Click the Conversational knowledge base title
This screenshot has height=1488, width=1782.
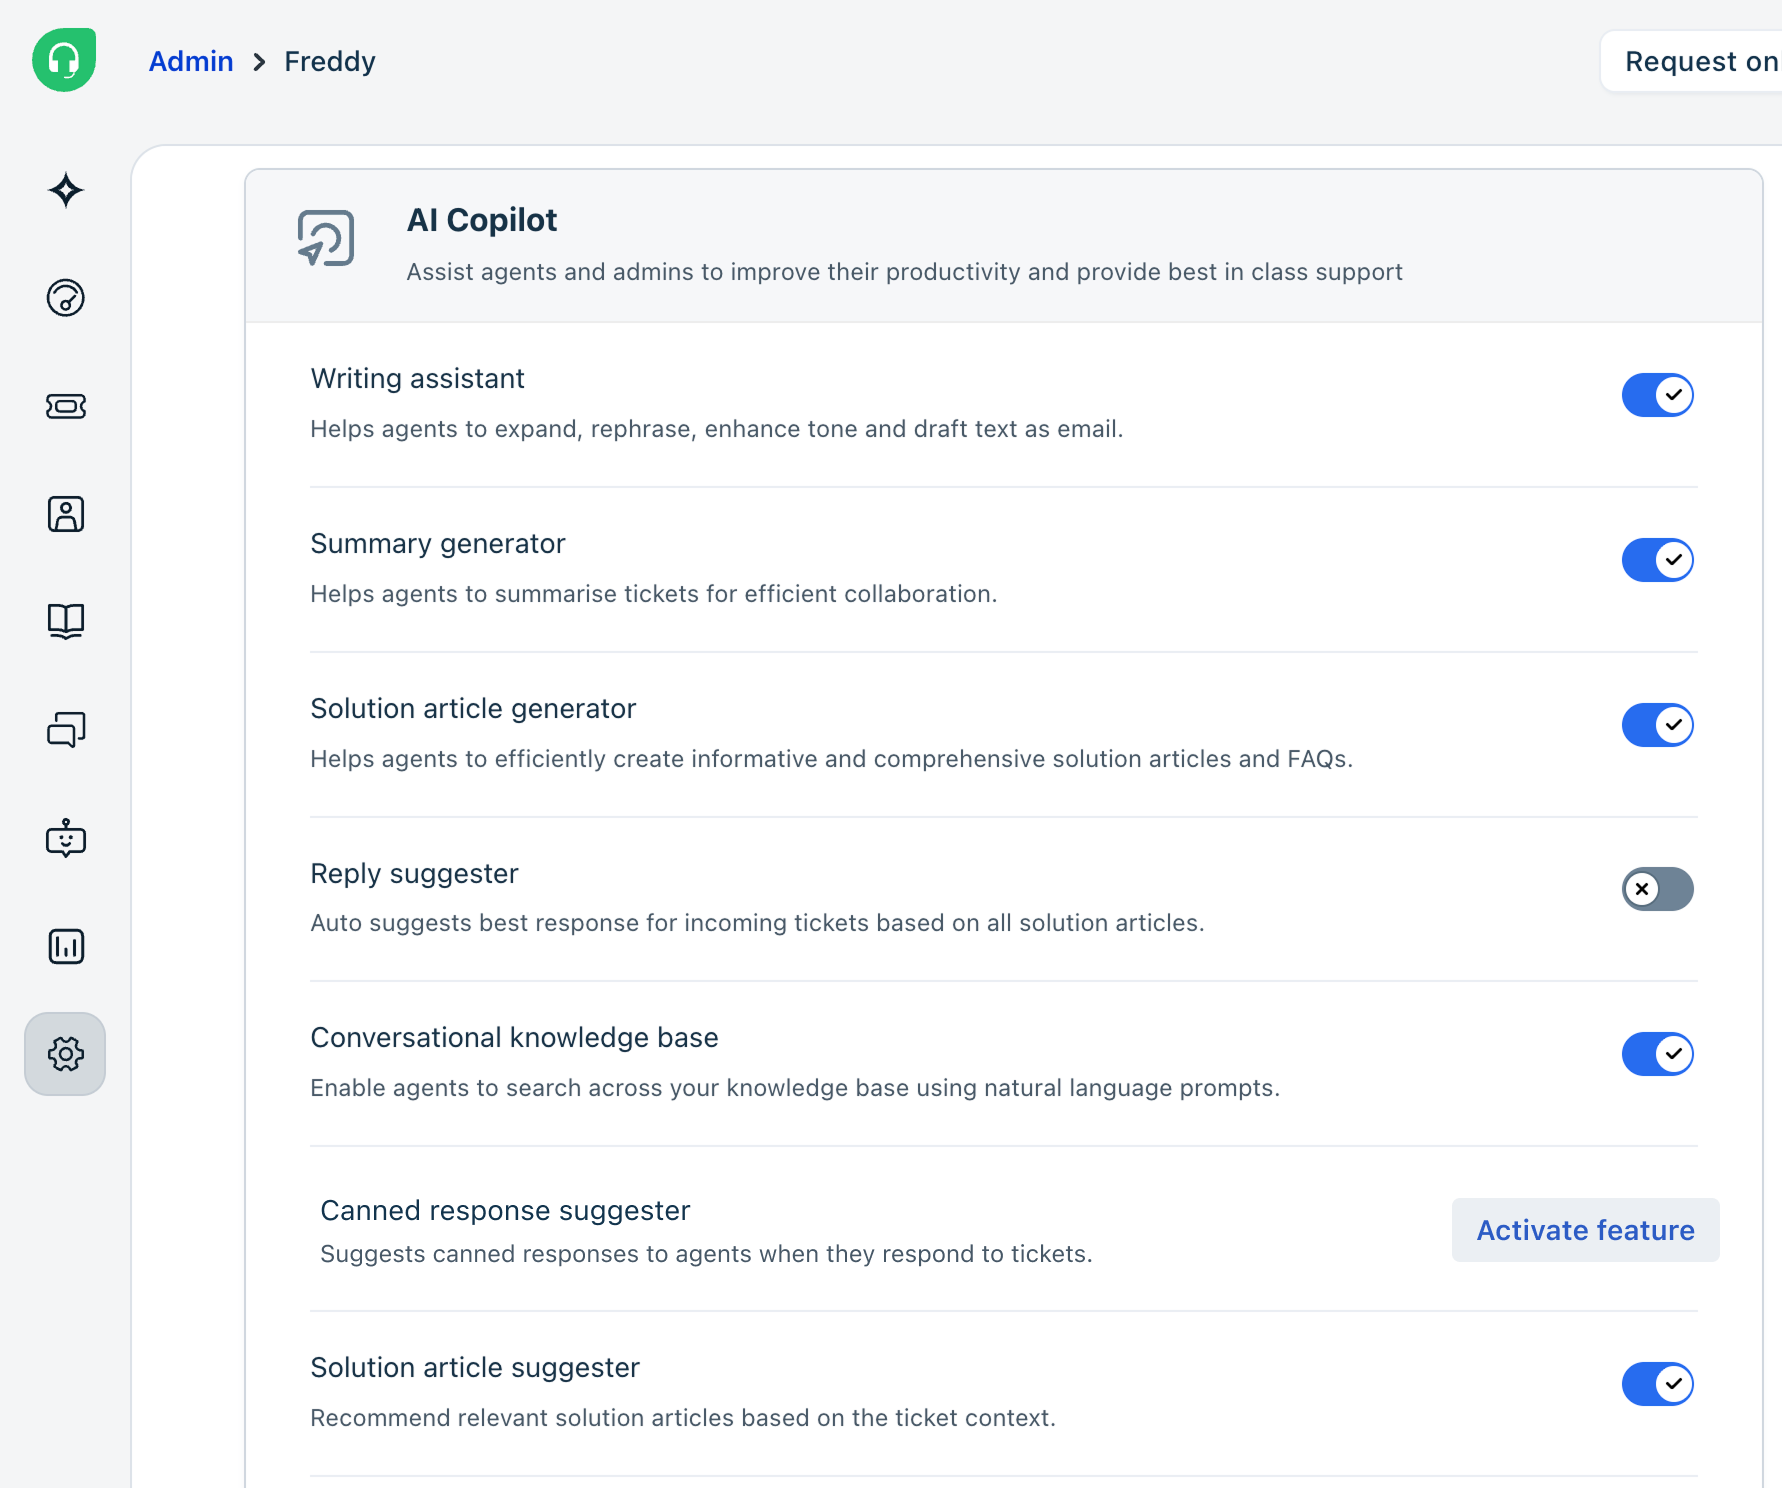tap(514, 1037)
